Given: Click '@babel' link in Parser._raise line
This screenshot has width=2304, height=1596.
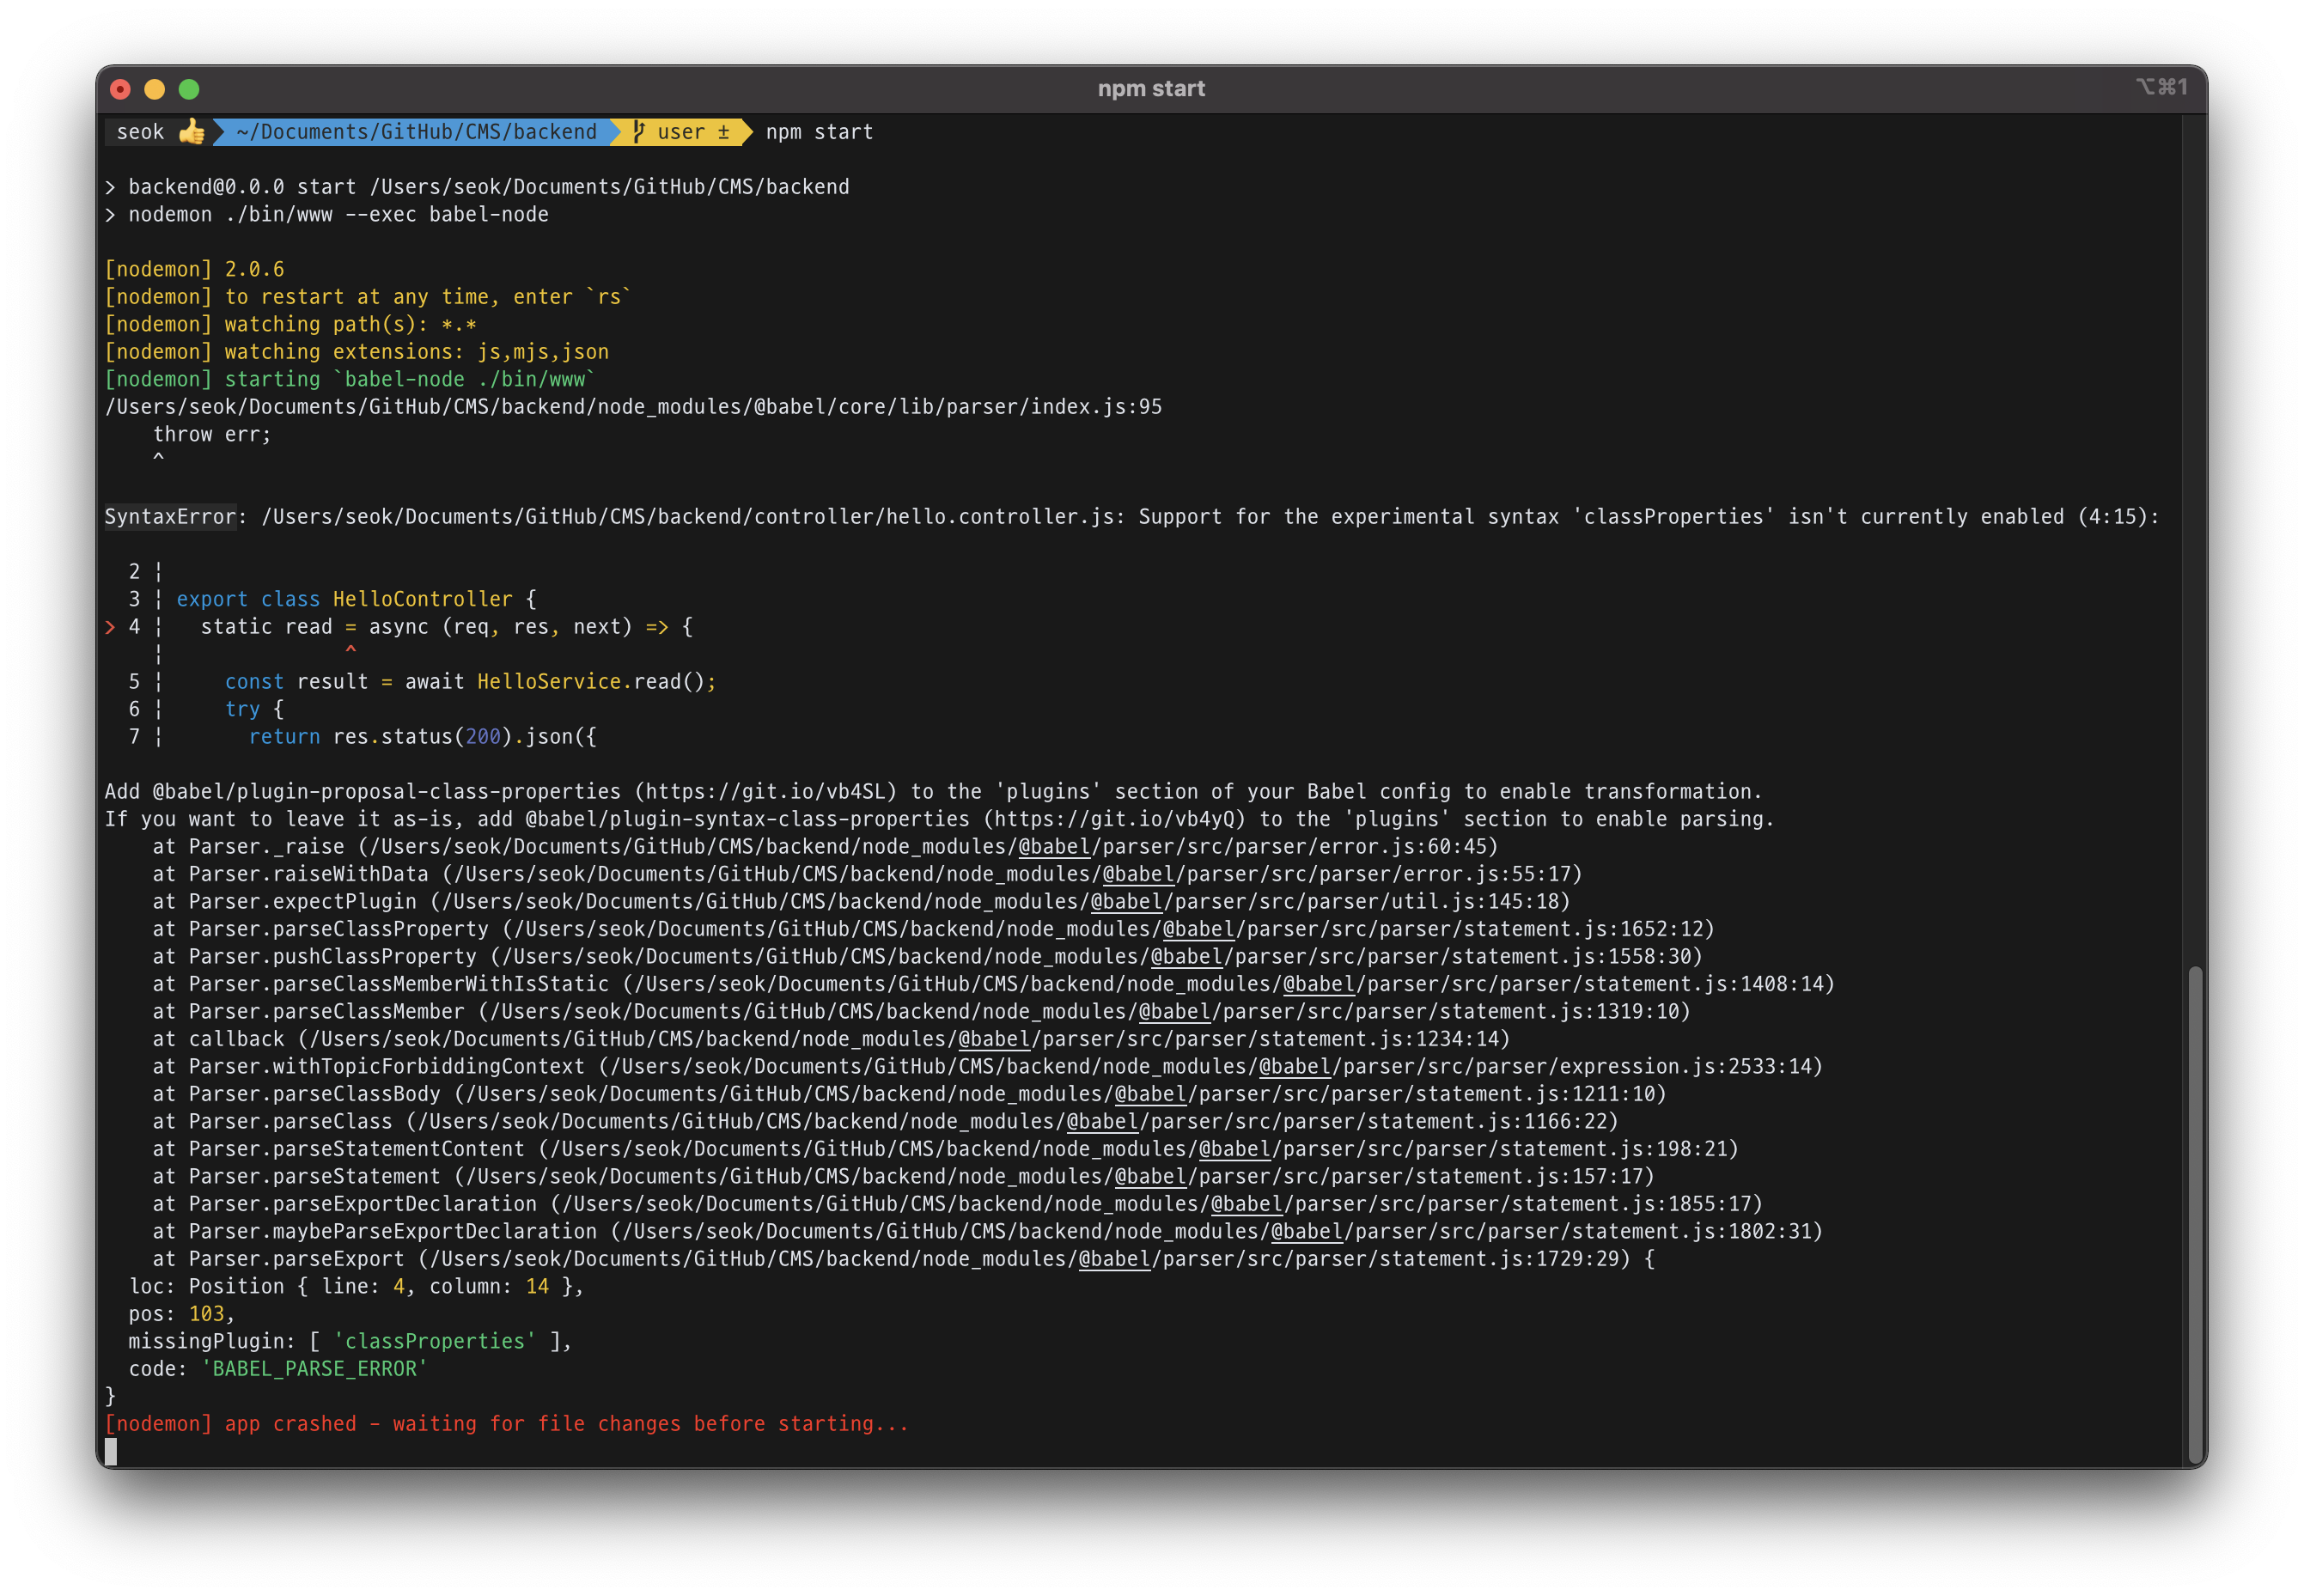Looking at the screenshot, I should point(1054,846).
